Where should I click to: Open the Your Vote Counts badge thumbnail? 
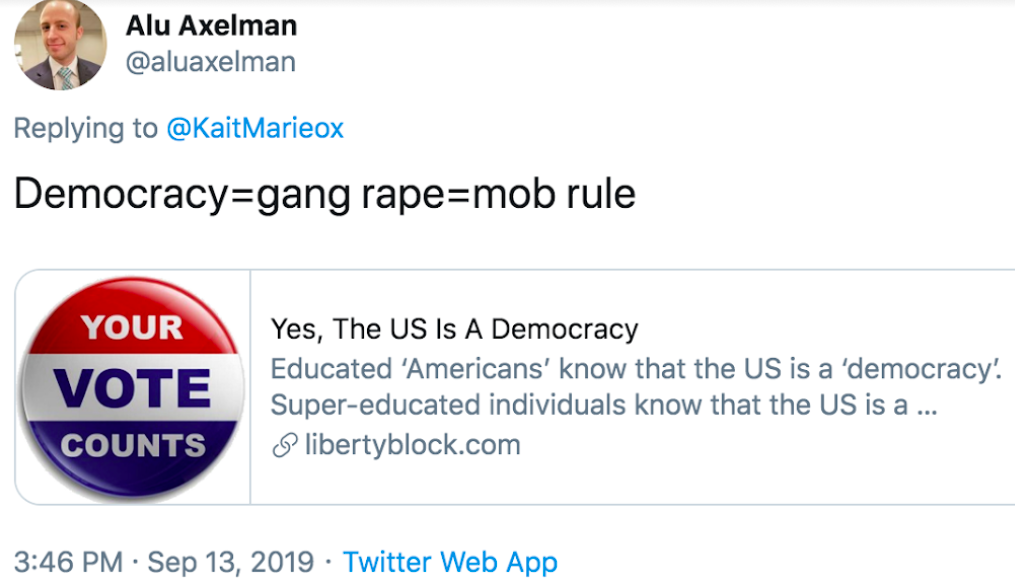[x=132, y=387]
